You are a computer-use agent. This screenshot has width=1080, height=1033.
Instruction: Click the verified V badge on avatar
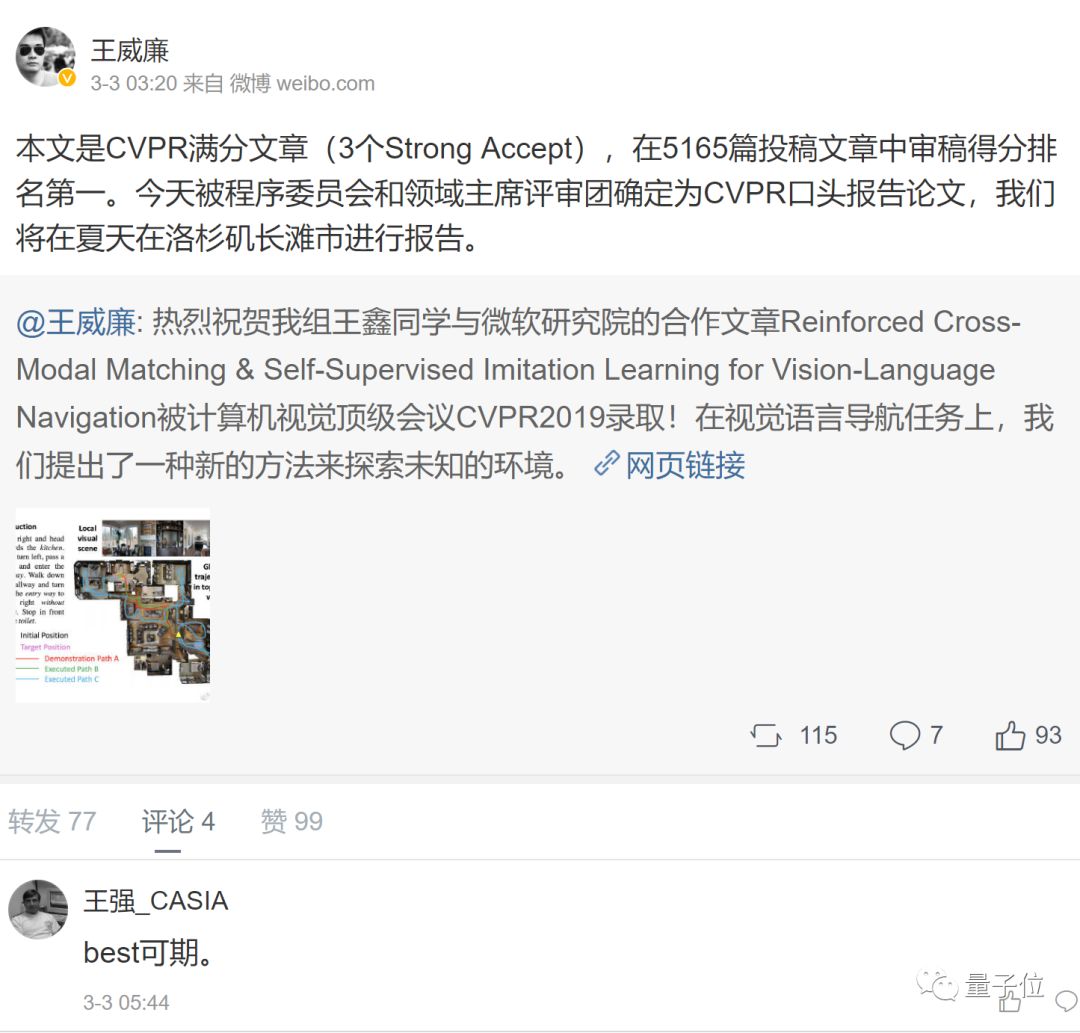[x=67, y=79]
